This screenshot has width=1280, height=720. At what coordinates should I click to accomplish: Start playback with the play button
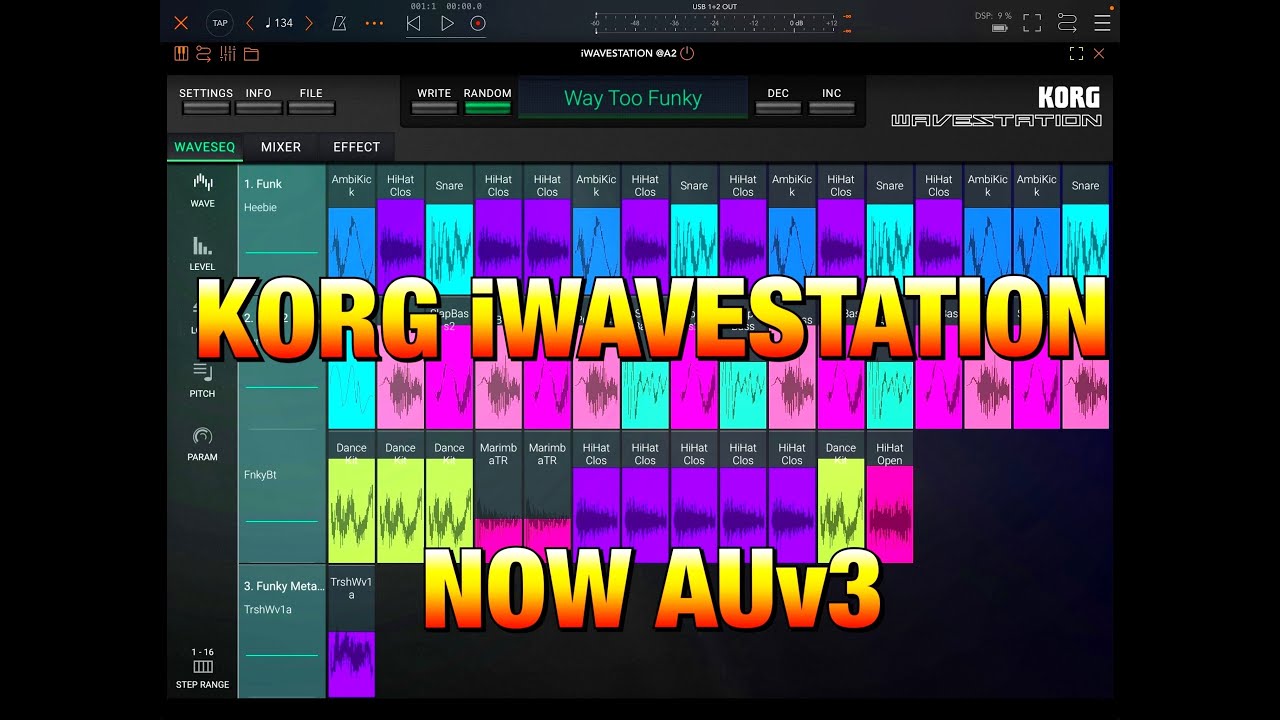click(447, 23)
